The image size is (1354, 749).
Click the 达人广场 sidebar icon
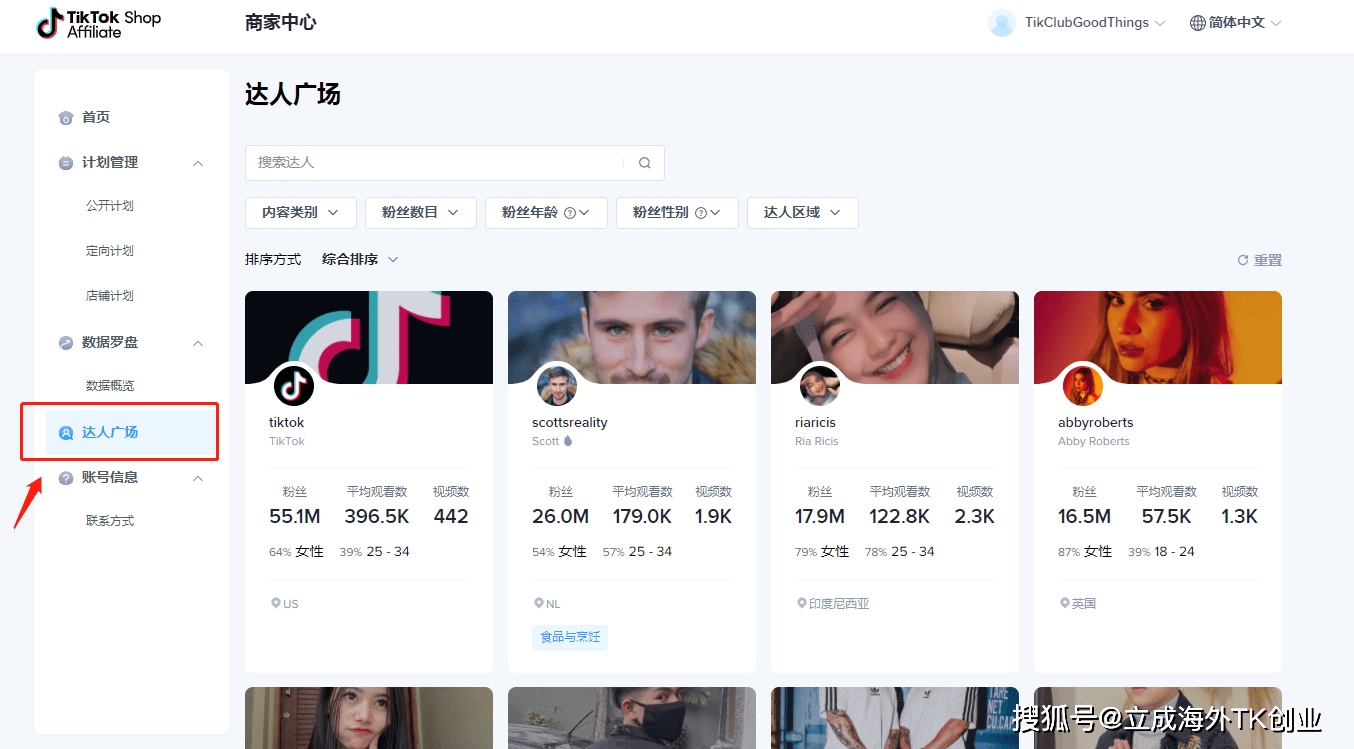click(x=66, y=433)
